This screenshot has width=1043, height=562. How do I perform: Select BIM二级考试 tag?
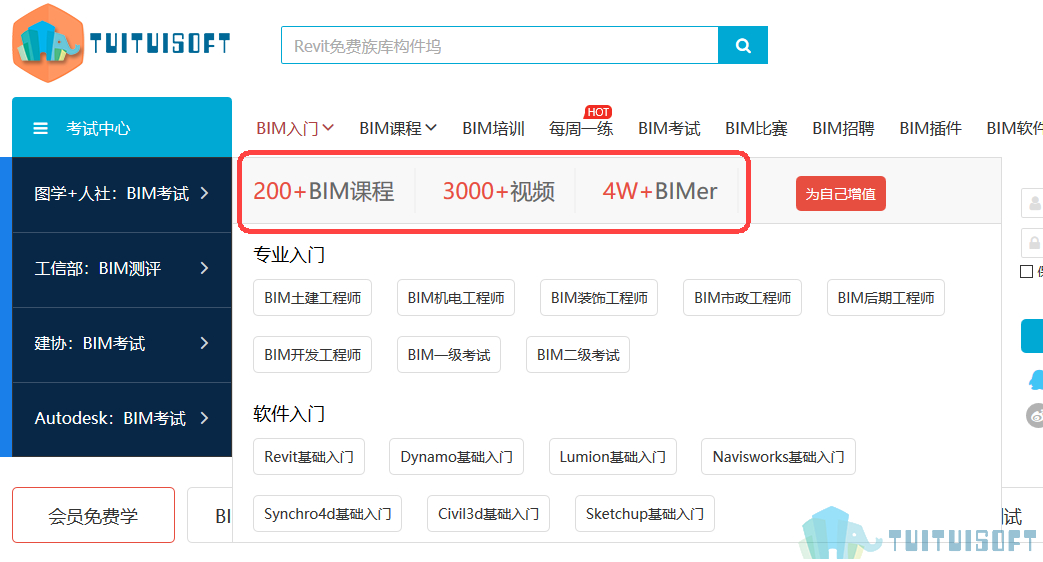pyautogui.click(x=578, y=354)
